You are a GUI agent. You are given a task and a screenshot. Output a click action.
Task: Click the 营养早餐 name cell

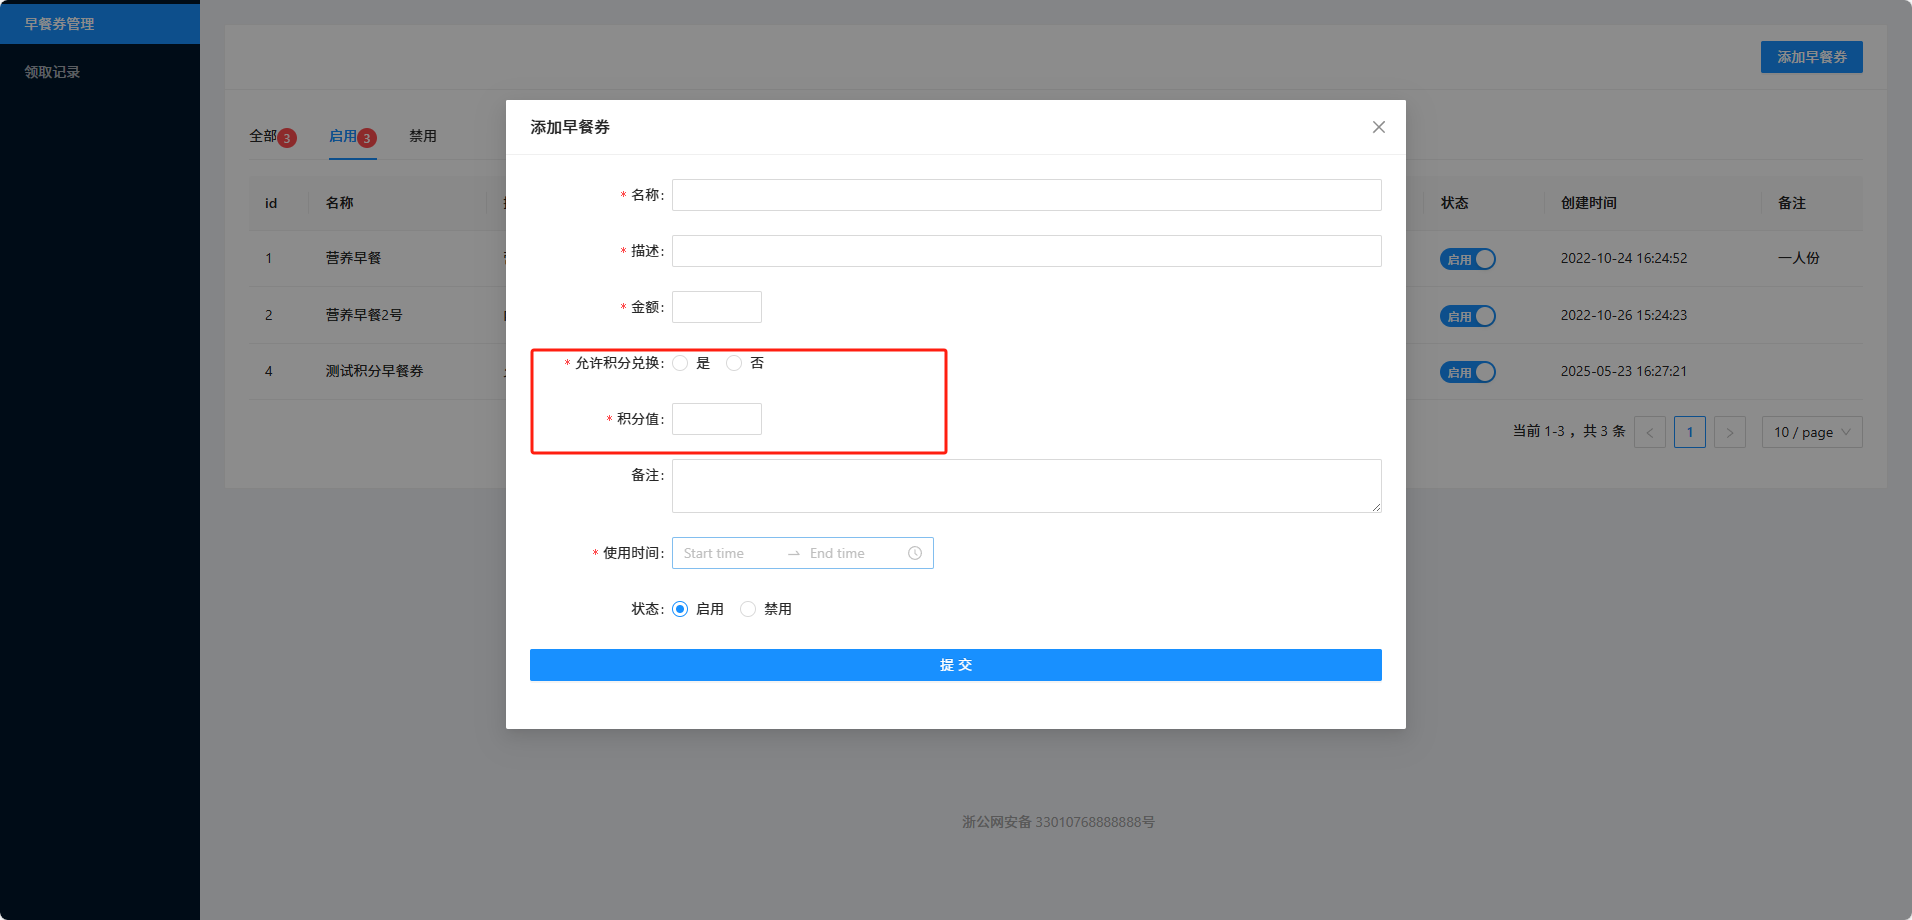coord(353,258)
